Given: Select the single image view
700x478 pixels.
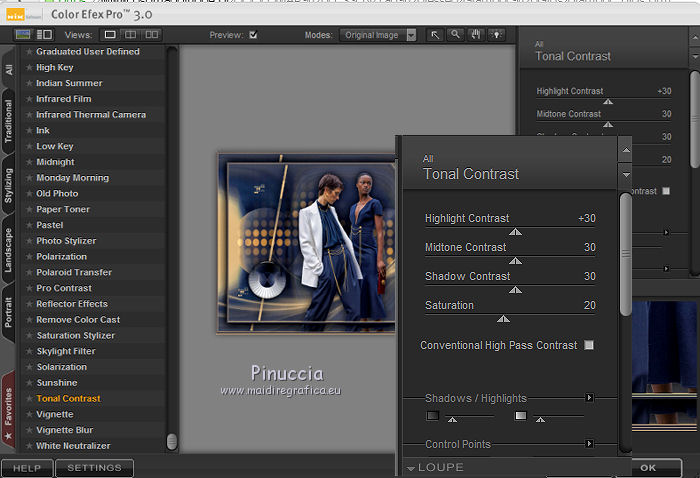Looking at the screenshot, I should coord(110,34).
